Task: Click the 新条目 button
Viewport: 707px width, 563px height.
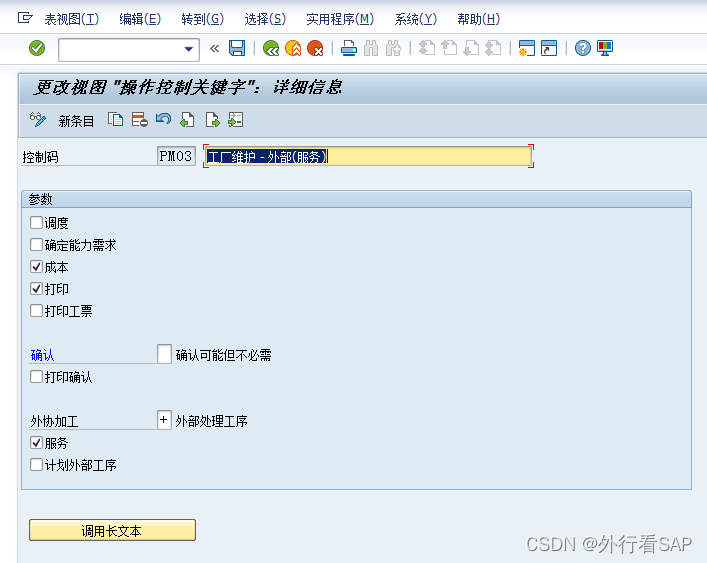Action: pyautogui.click(x=76, y=121)
